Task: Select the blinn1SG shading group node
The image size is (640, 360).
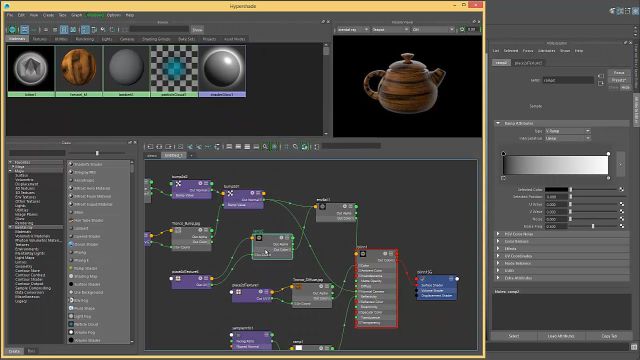Action: coord(437,287)
